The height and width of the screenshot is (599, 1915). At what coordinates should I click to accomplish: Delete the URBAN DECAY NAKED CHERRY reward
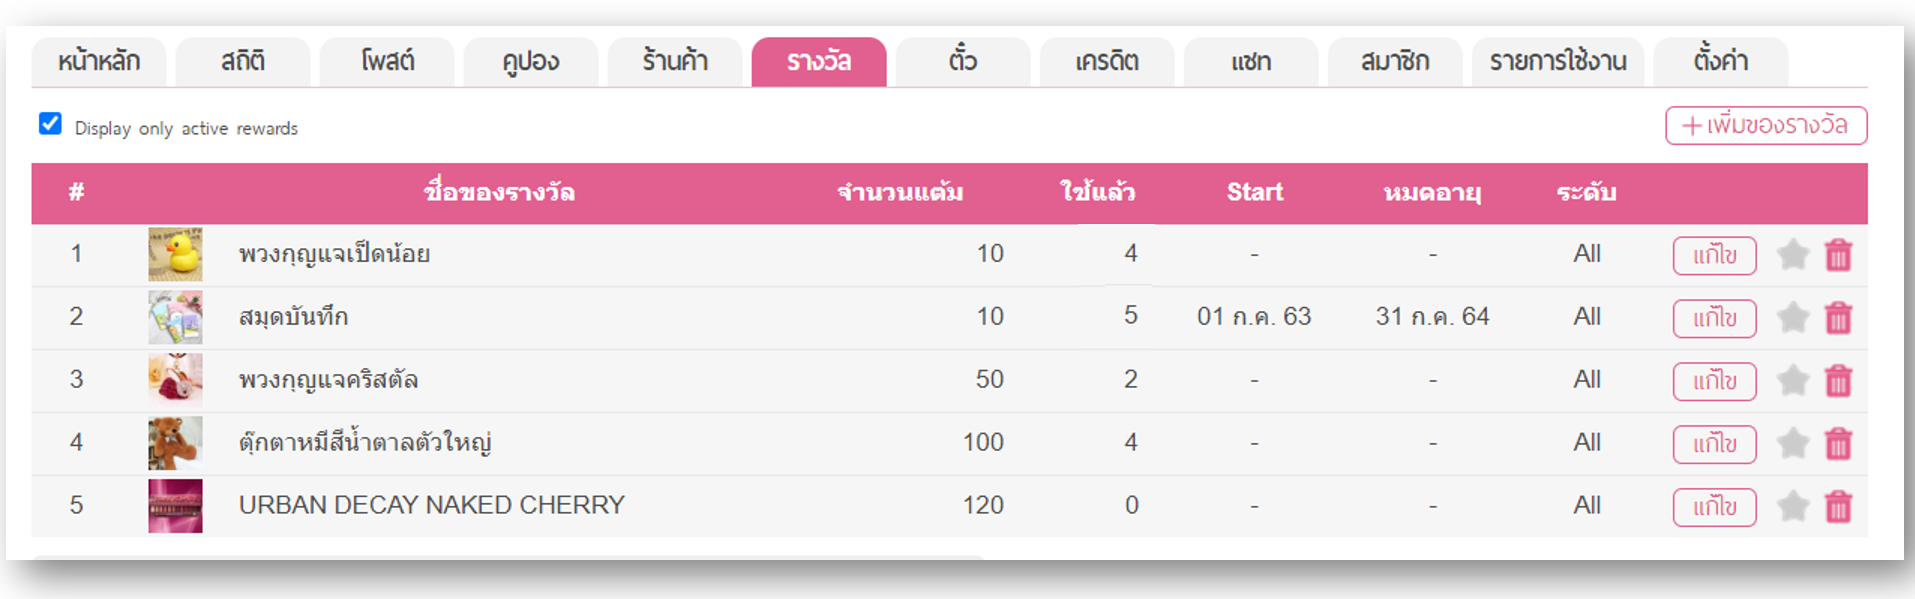click(1838, 507)
